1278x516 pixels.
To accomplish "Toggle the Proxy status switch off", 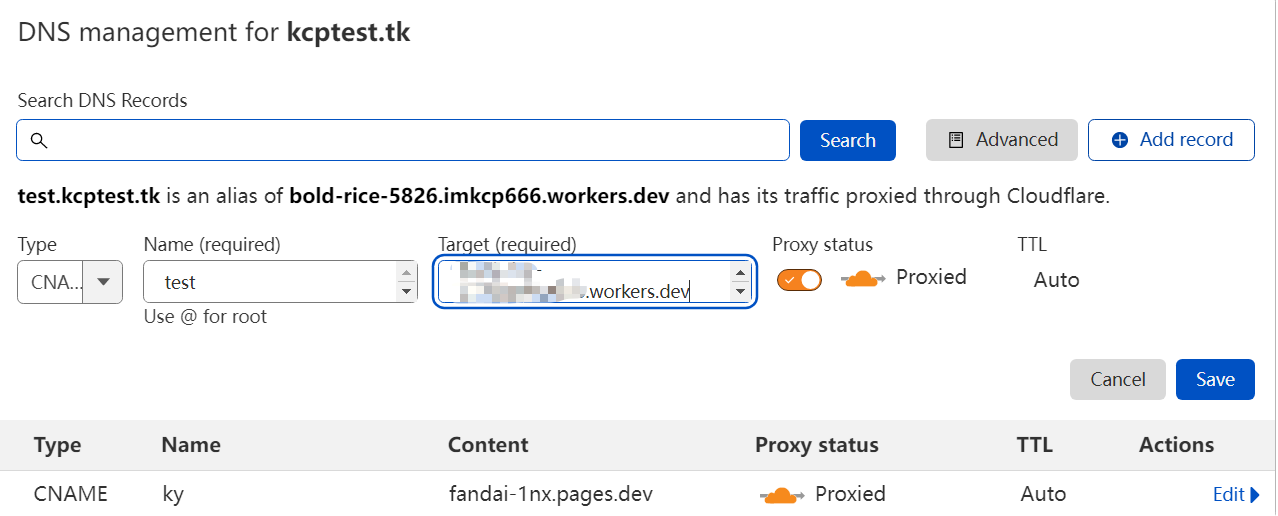I will 799,280.
